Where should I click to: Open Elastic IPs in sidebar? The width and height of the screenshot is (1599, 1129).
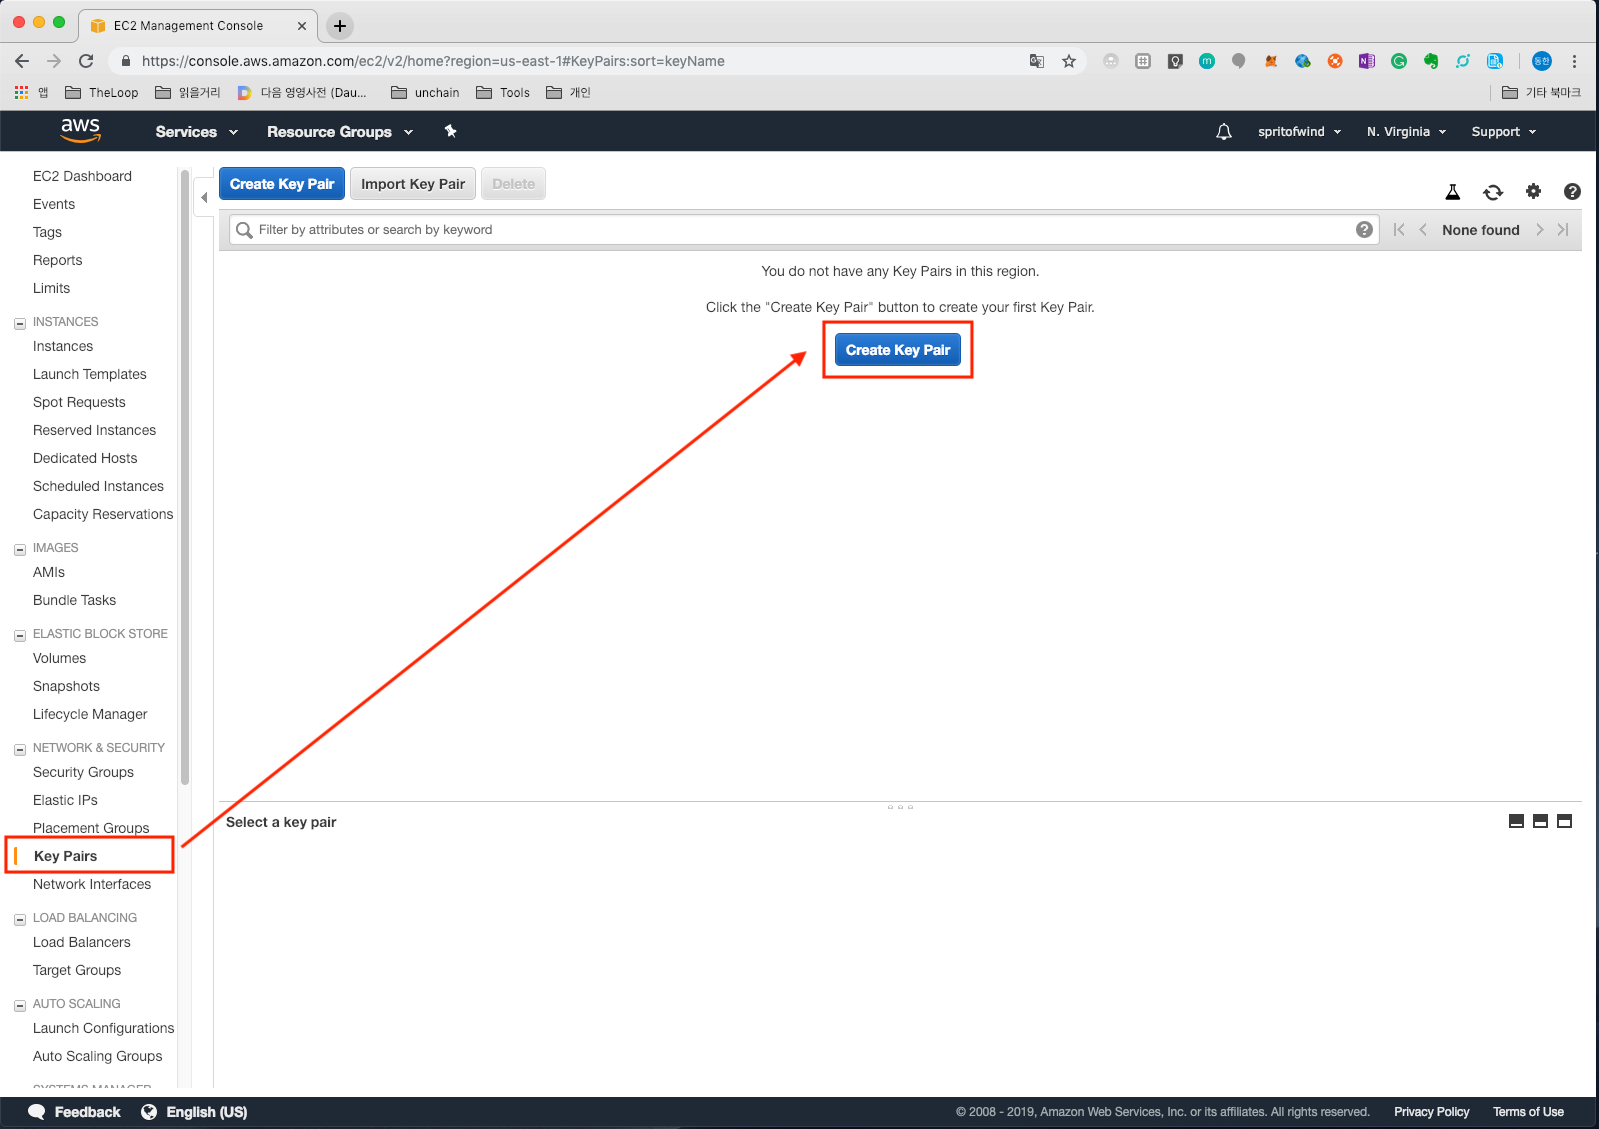click(65, 800)
